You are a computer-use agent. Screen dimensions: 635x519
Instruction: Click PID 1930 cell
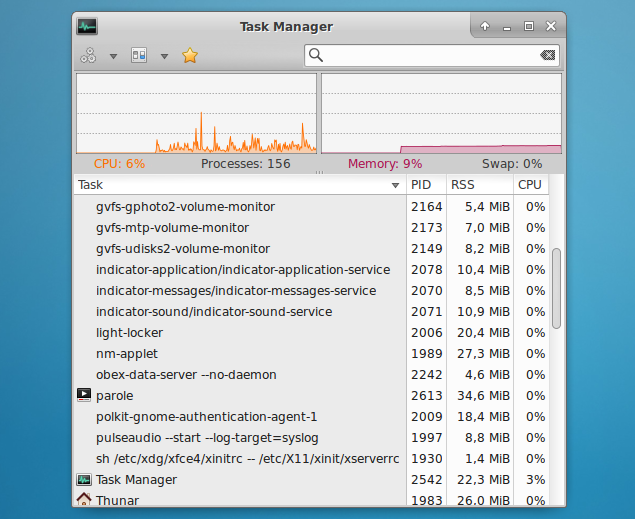pyautogui.click(x=426, y=458)
